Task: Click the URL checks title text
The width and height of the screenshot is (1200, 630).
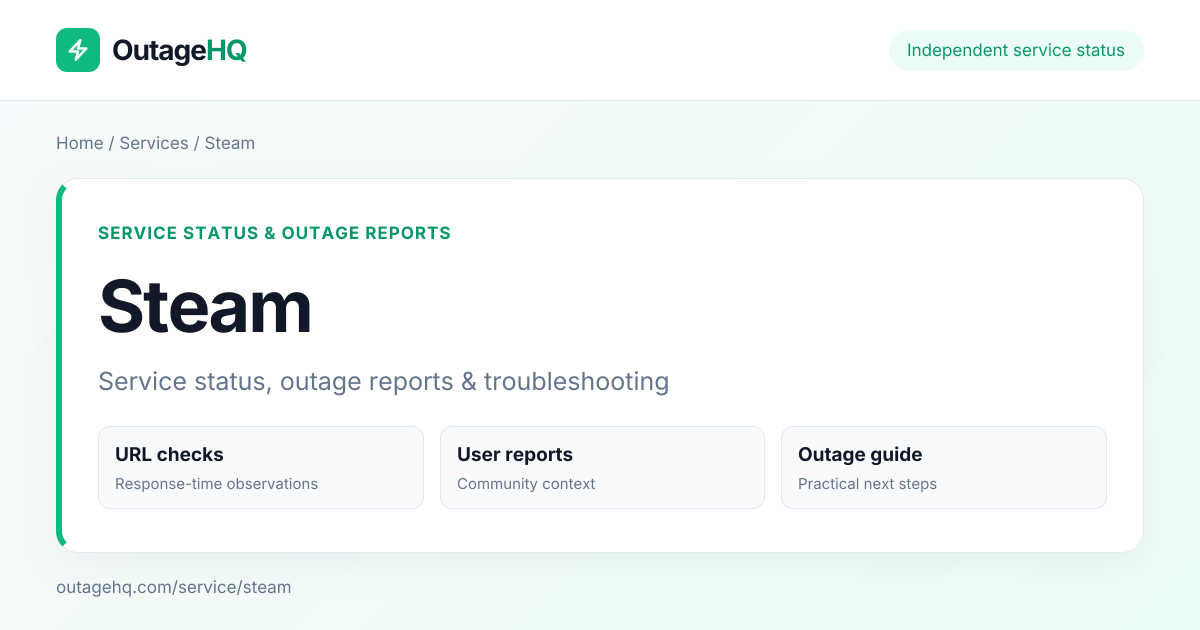Action: (169, 454)
